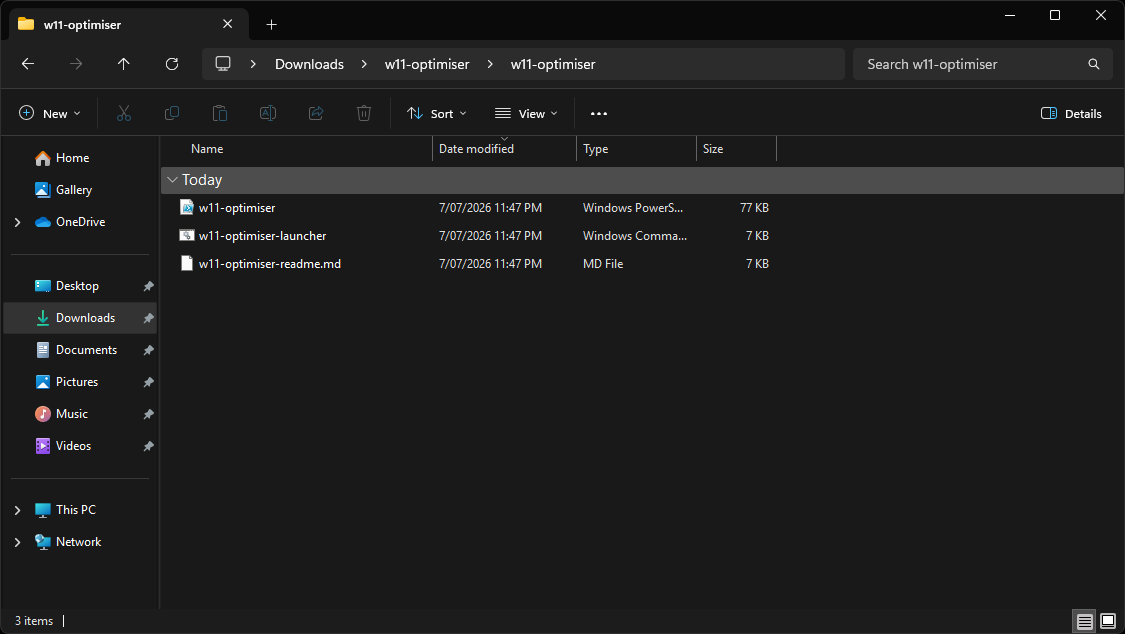Viewport: 1125px width, 634px height.
Task: Refresh the current folder view
Action: [x=171, y=64]
